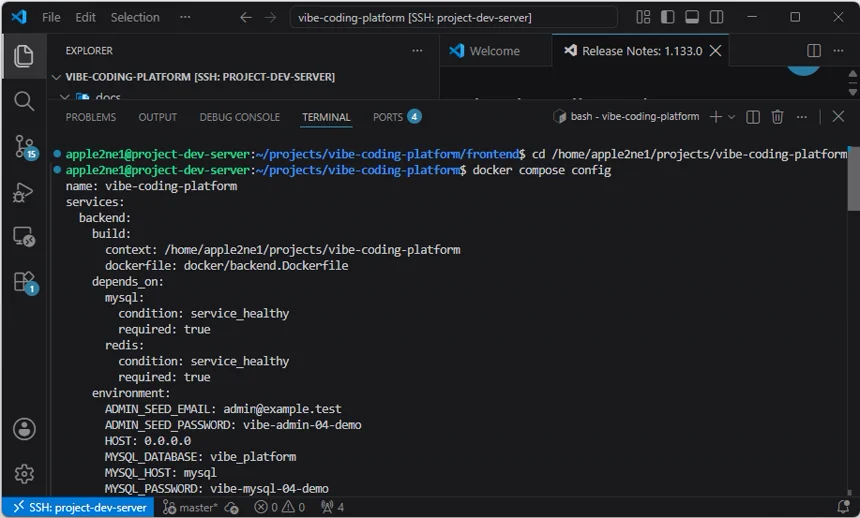
Task: Create a new terminal with plus icon
Action: [715, 116]
